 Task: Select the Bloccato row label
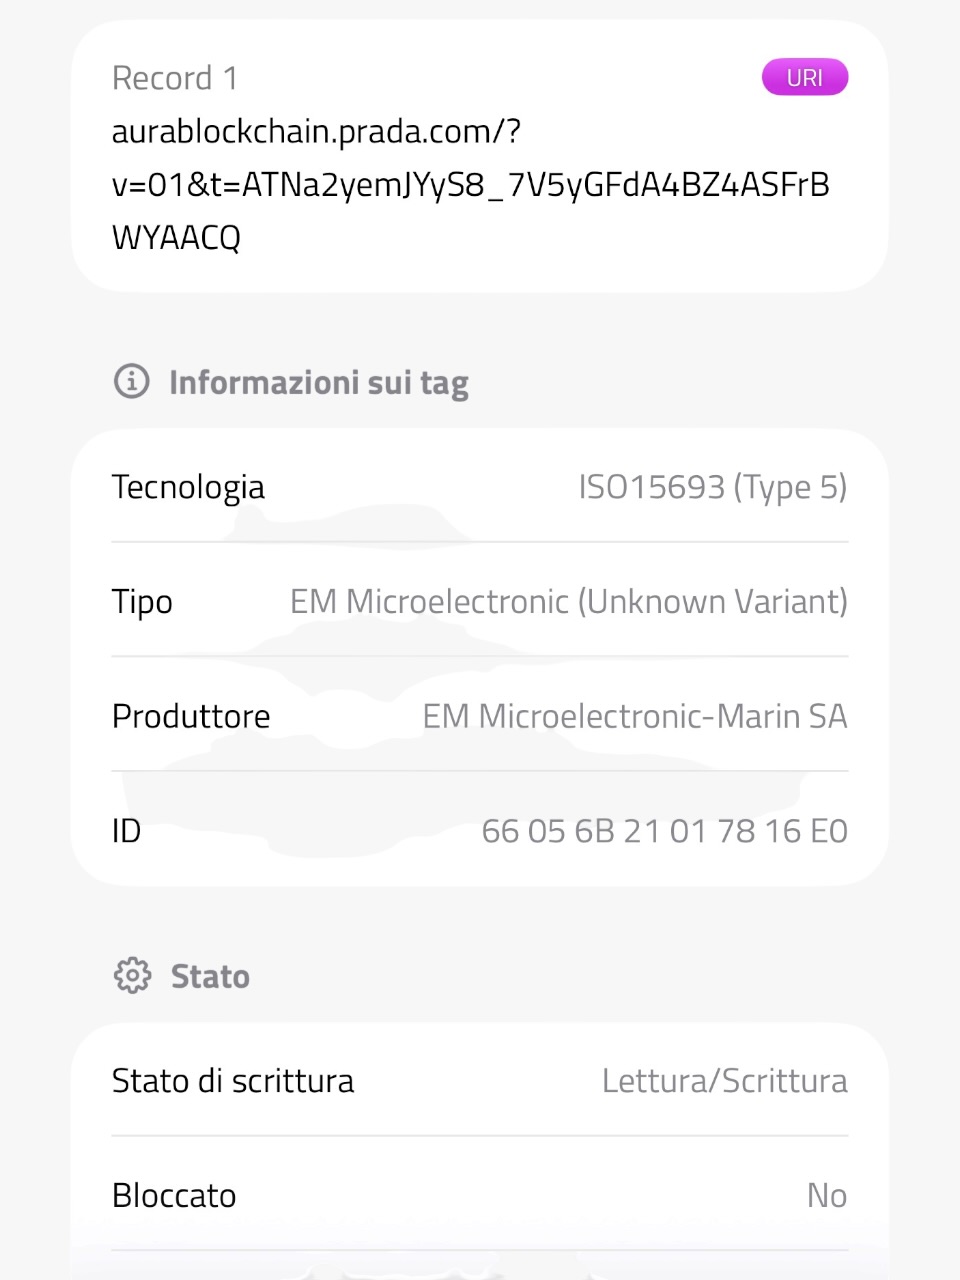pos(174,1196)
